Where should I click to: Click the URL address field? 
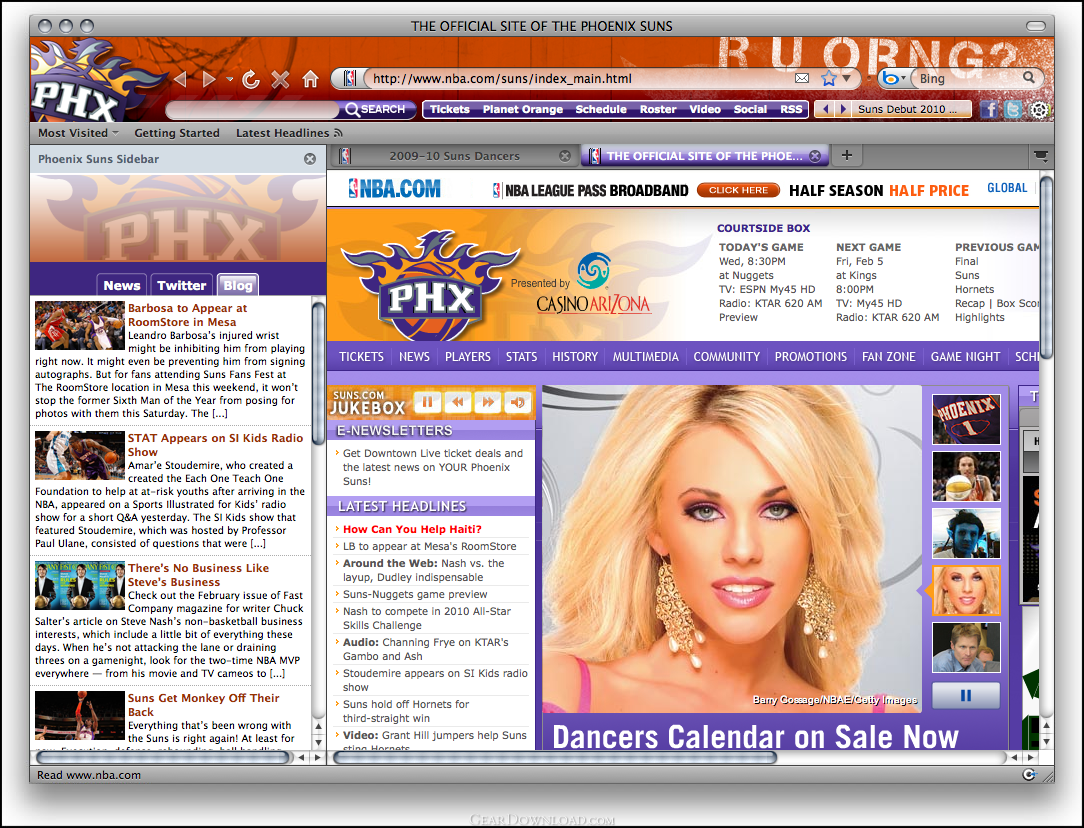[x=579, y=79]
